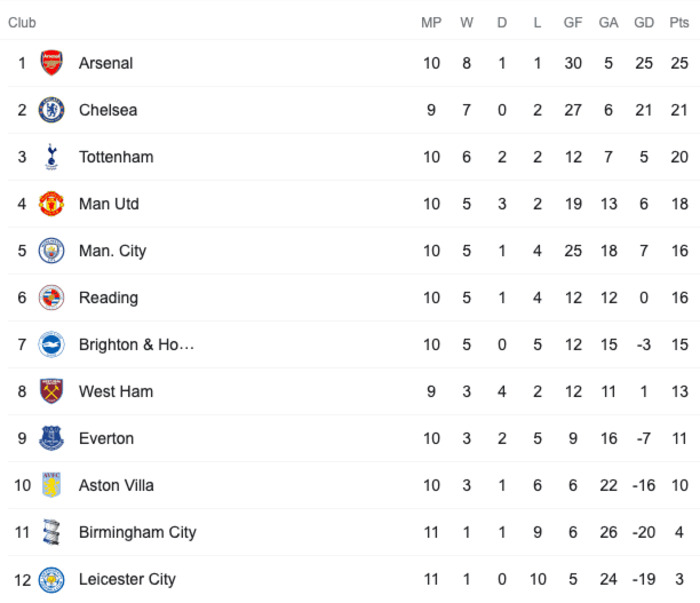Click the Brighton & Hove club crest
This screenshot has width=700, height=603.
point(51,344)
